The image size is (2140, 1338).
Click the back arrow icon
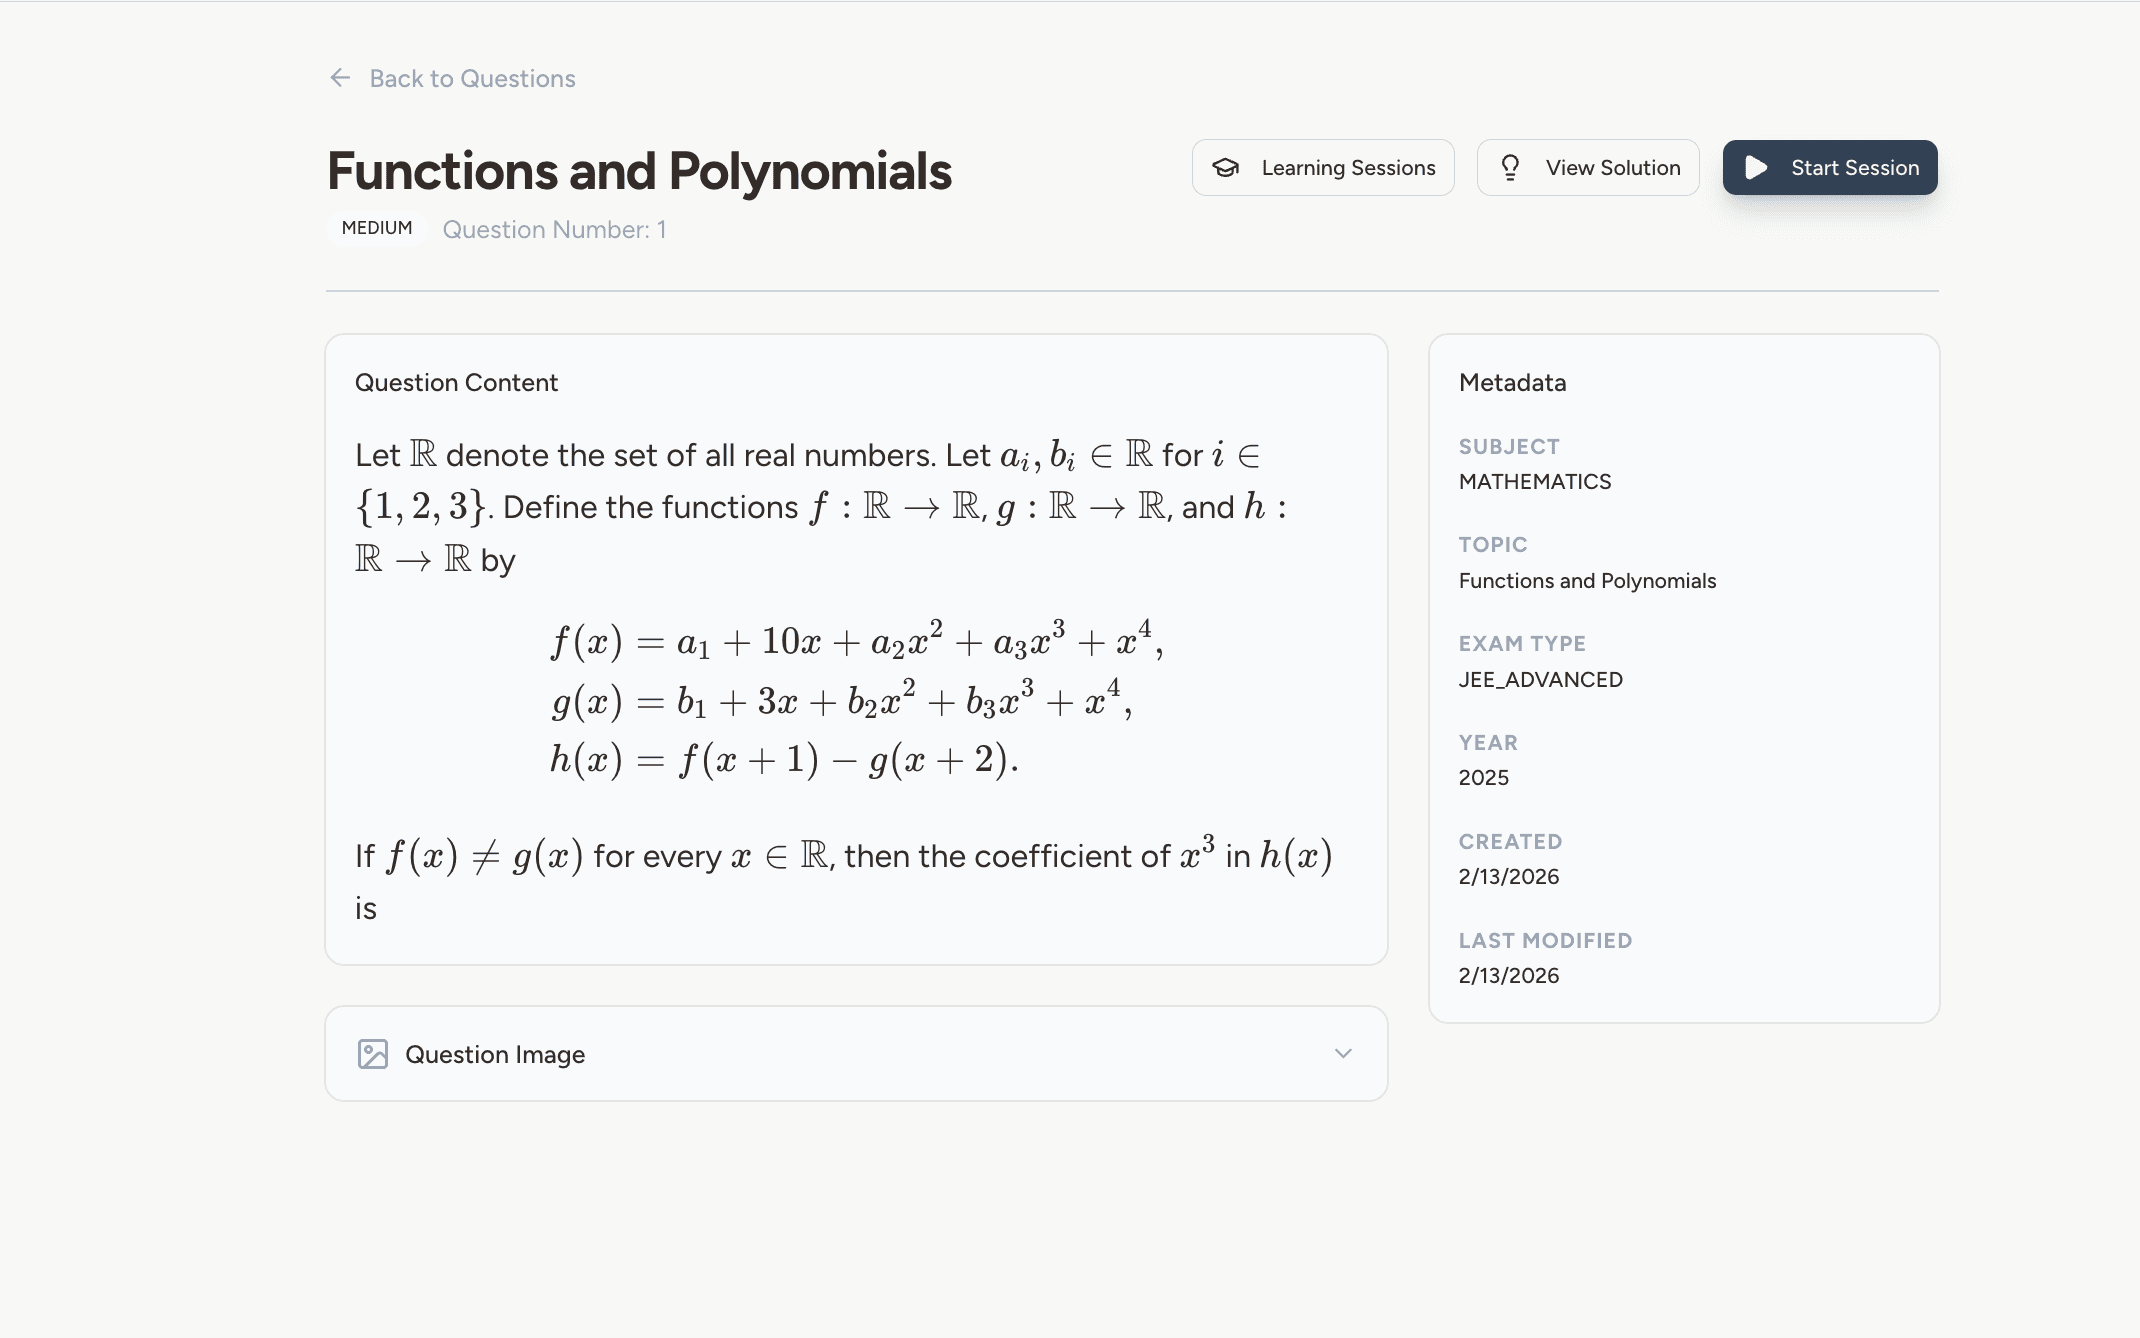click(339, 78)
